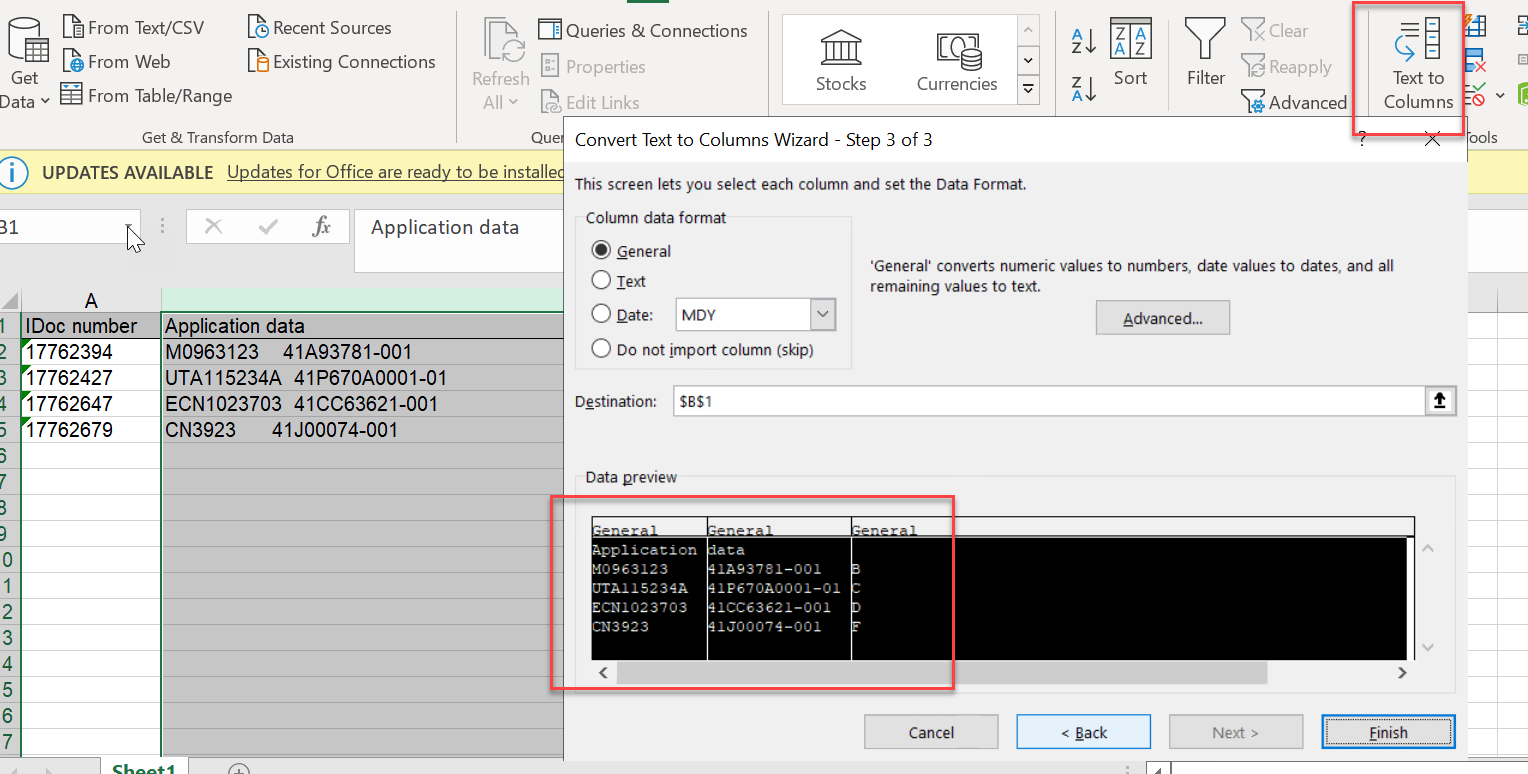Select the IDoc number cell

(x=91, y=326)
